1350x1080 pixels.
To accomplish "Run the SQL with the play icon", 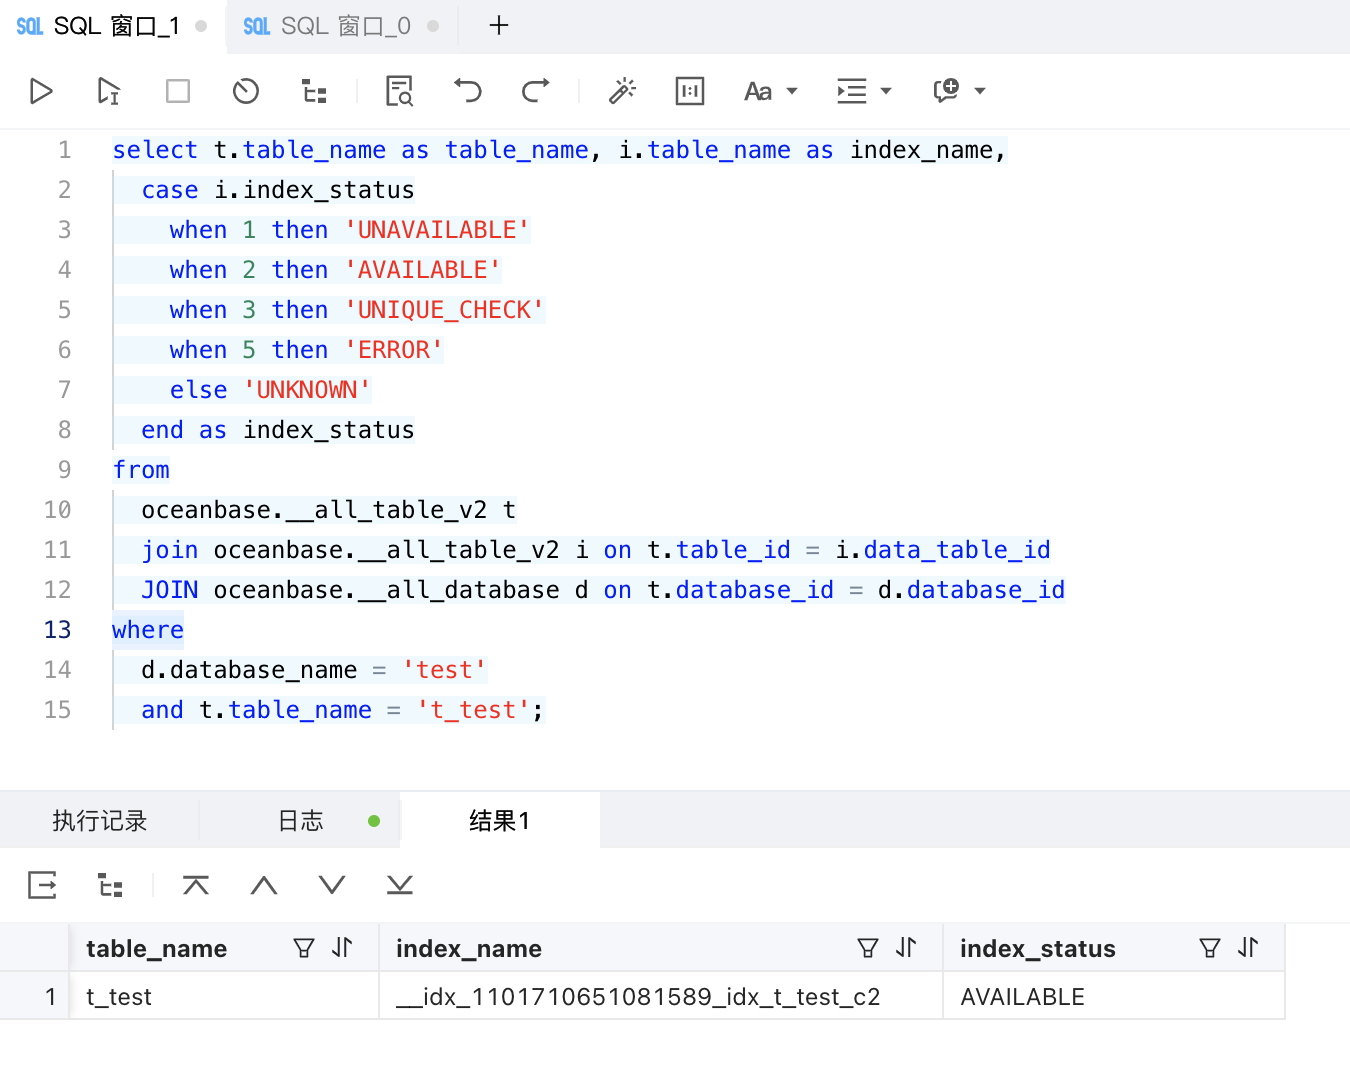I will 41,91.
